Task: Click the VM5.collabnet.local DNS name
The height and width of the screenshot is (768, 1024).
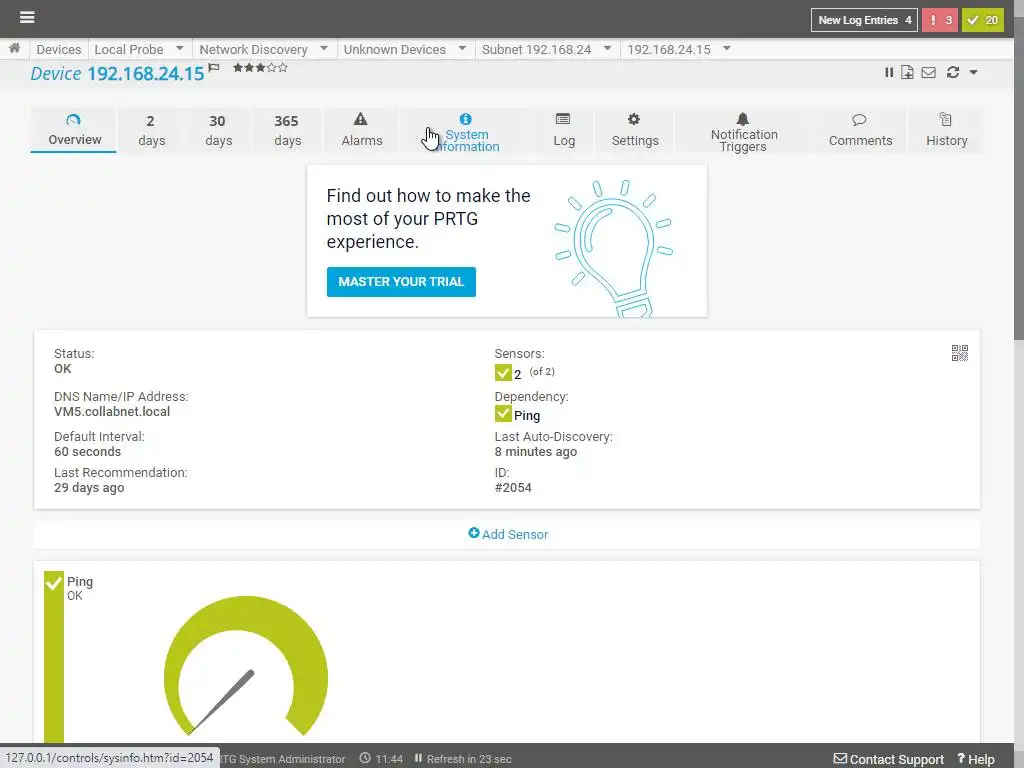Action: pyautogui.click(x=112, y=411)
